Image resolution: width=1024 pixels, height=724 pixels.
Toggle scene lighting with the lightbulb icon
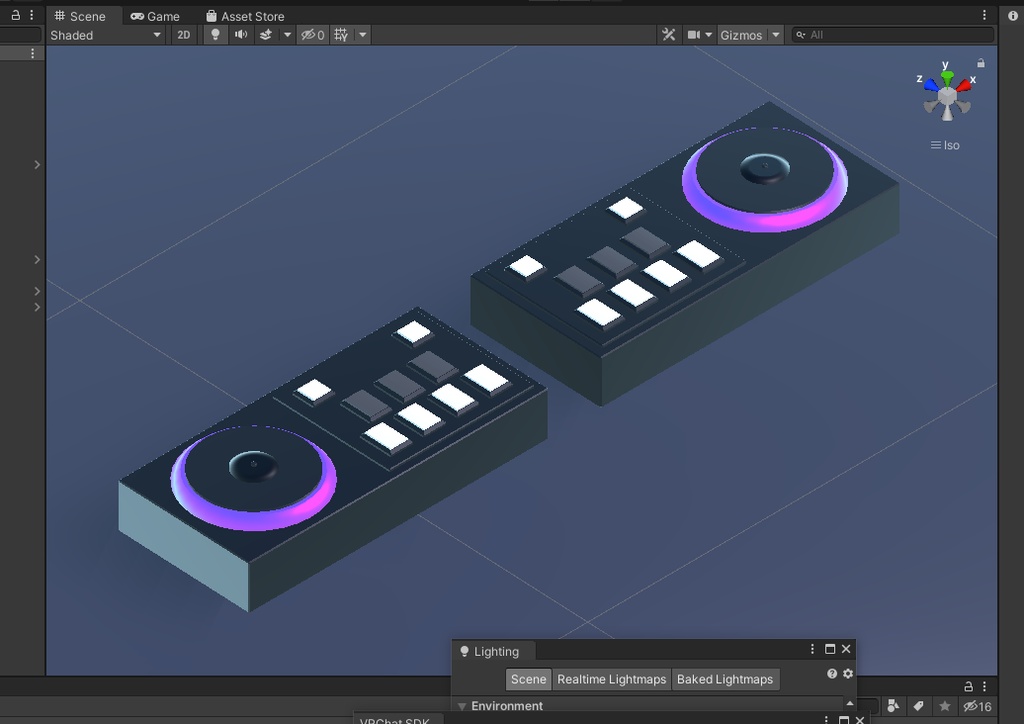pyautogui.click(x=215, y=35)
